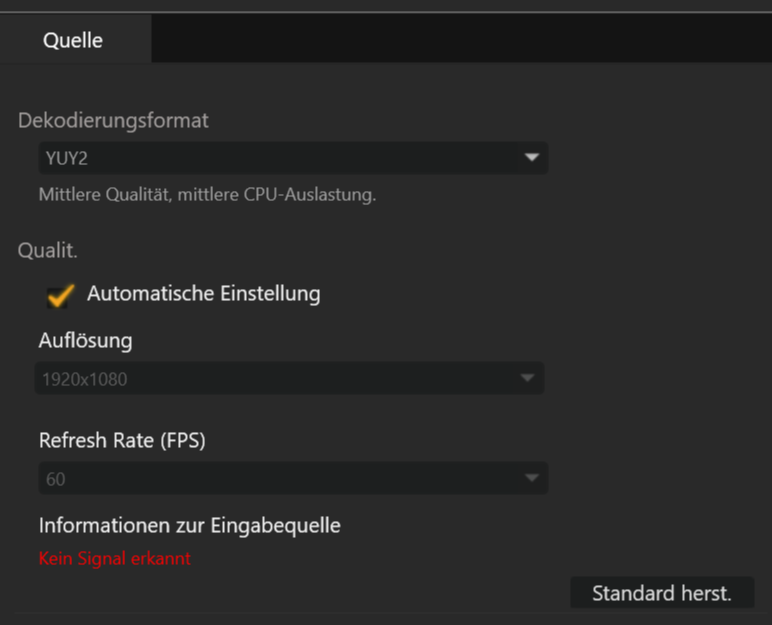Image resolution: width=772 pixels, height=625 pixels.
Task: Click the Refresh Rate (FPS) label
Action: coord(122,440)
